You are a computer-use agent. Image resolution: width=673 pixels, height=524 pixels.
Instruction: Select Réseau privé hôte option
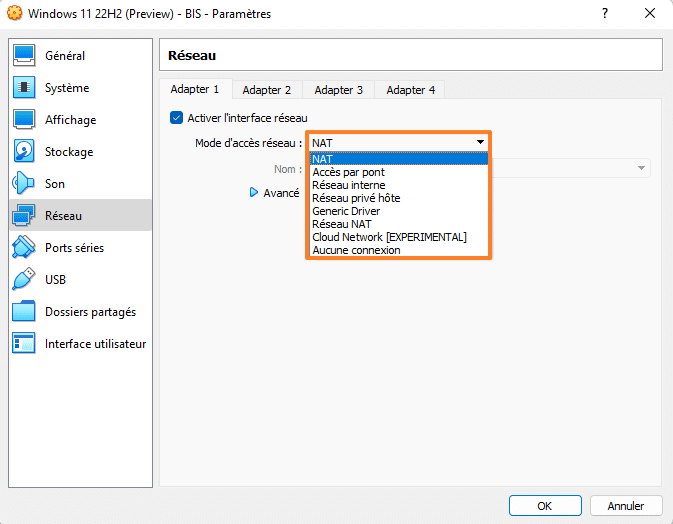399,198
